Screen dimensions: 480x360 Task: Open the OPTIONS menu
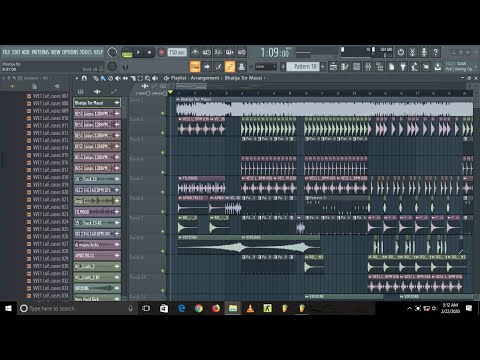(x=70, y=52)
